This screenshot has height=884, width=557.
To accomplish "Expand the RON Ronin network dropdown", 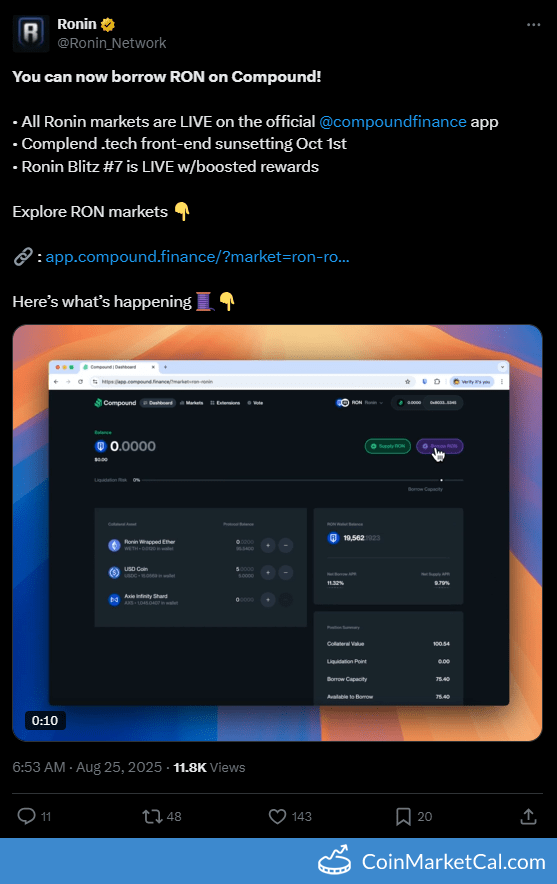I will (x=360, y=403).
